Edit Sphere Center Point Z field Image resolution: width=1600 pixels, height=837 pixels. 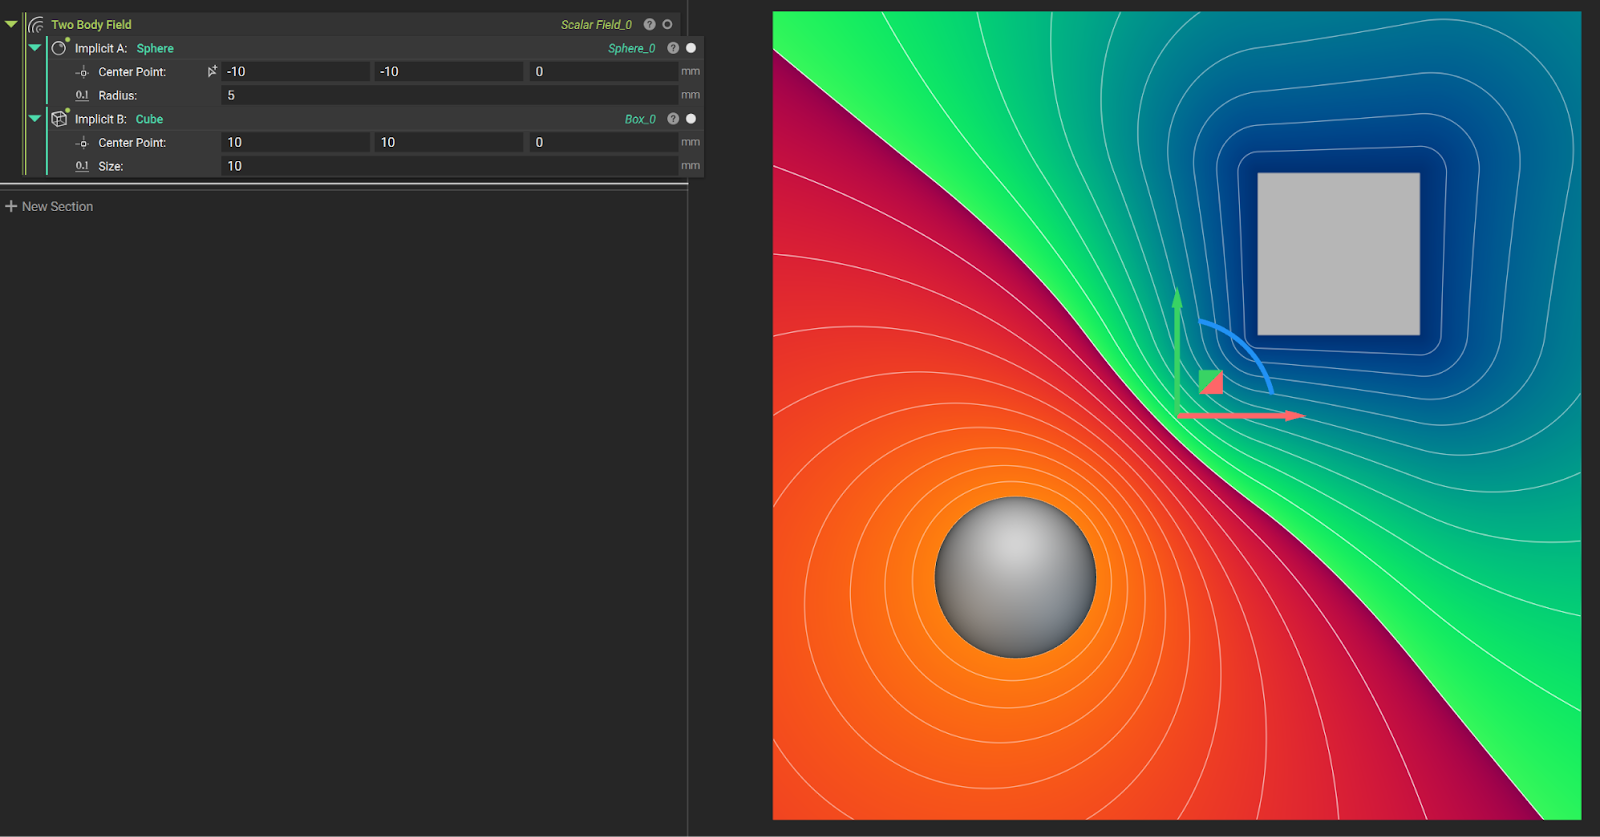coord(604,71)
